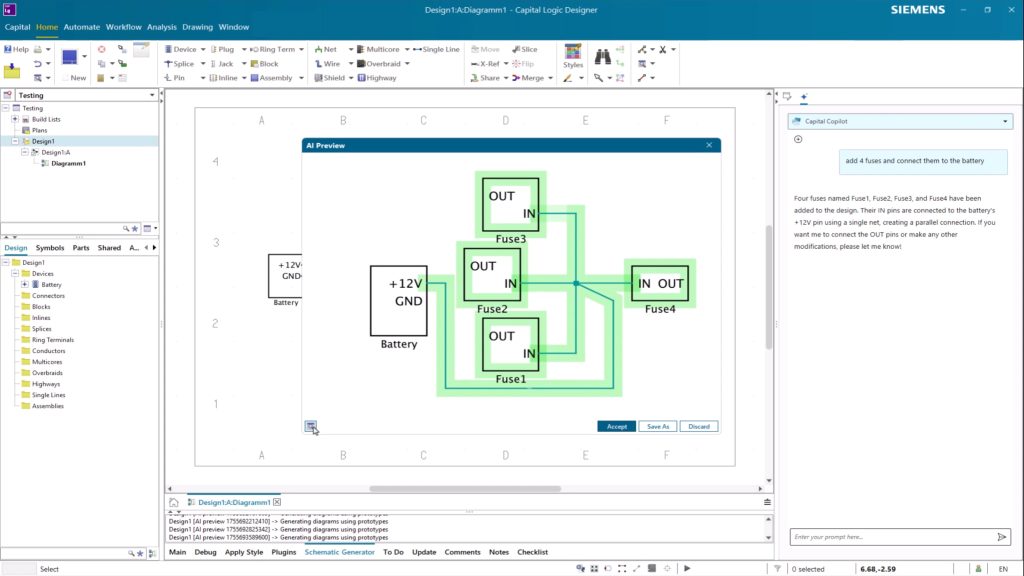The height and width of the screenshot is (576, 1024).
Task: Close the Design1:A:Diagramm1 tab
Action: tap(277, 502)
